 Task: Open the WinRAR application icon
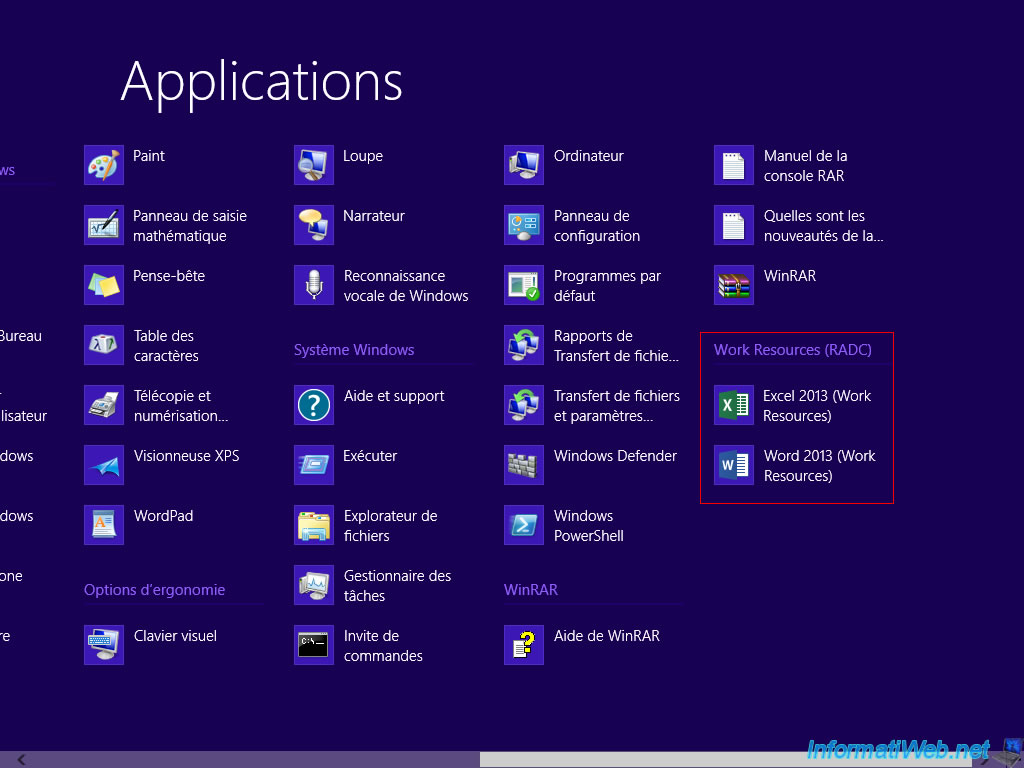734,285
